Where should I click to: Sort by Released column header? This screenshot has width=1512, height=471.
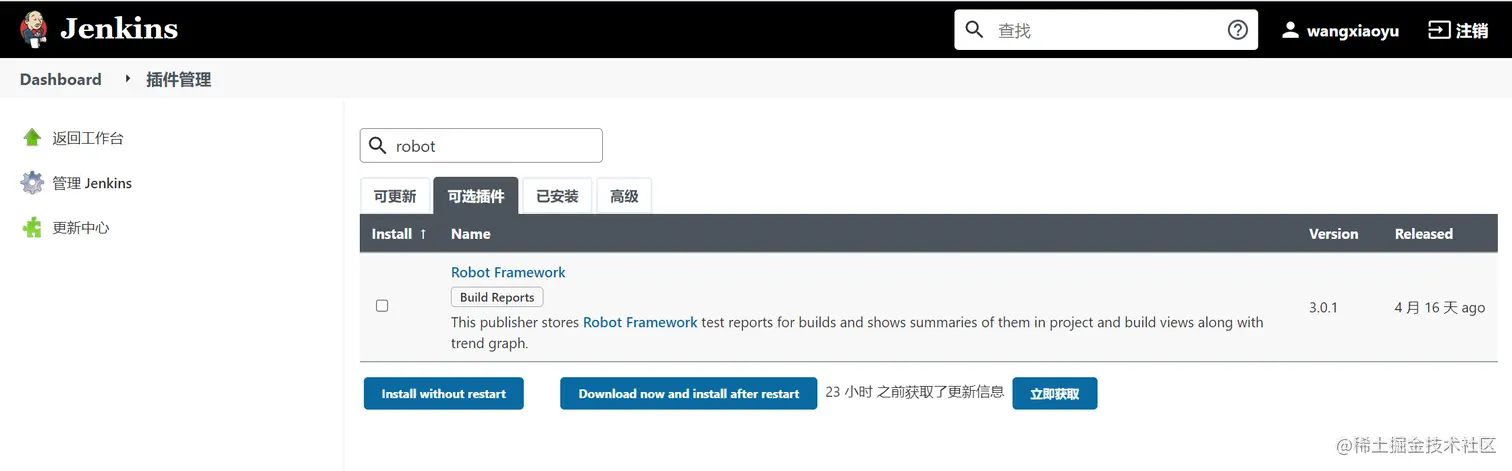point(1423,234)
